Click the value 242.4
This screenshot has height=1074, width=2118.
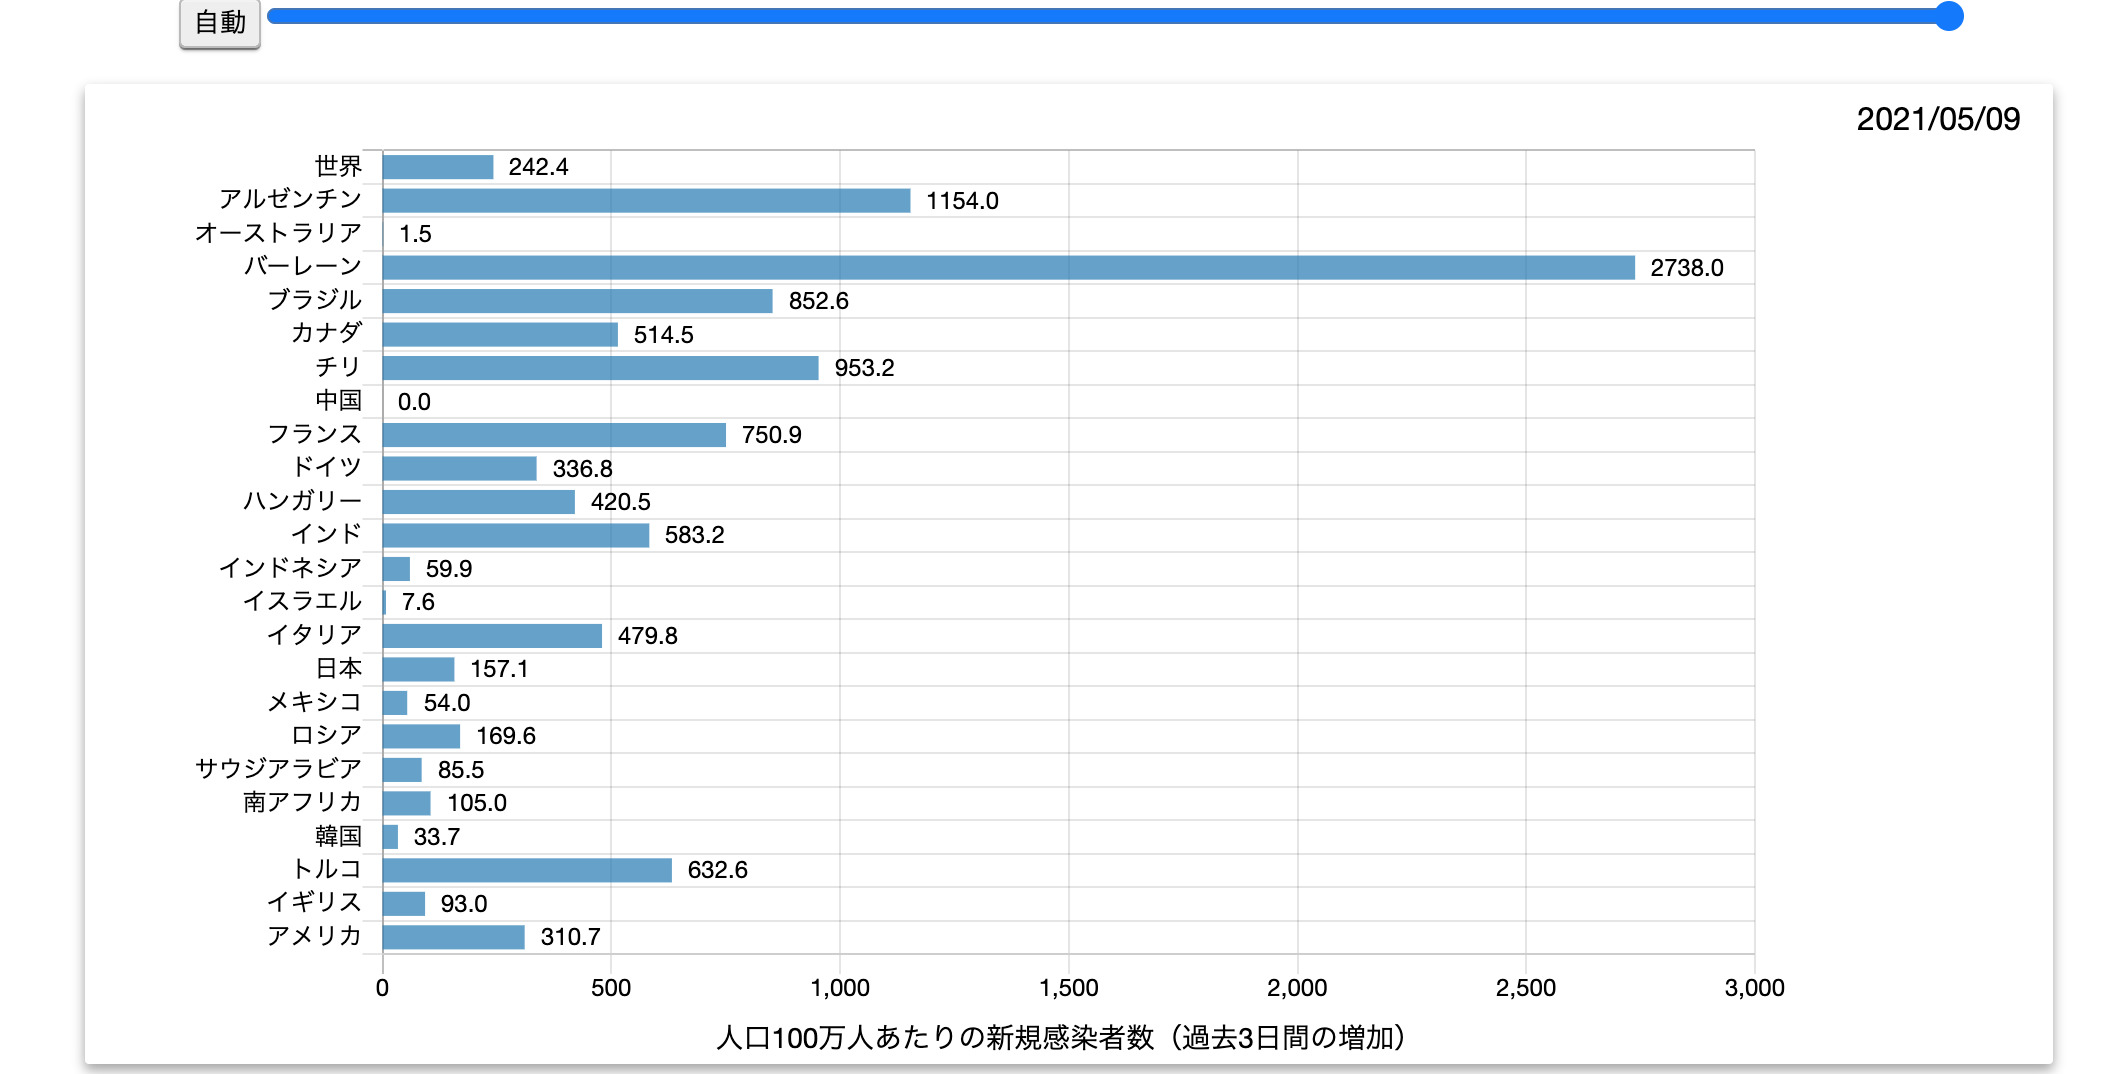tap(538, 167)
